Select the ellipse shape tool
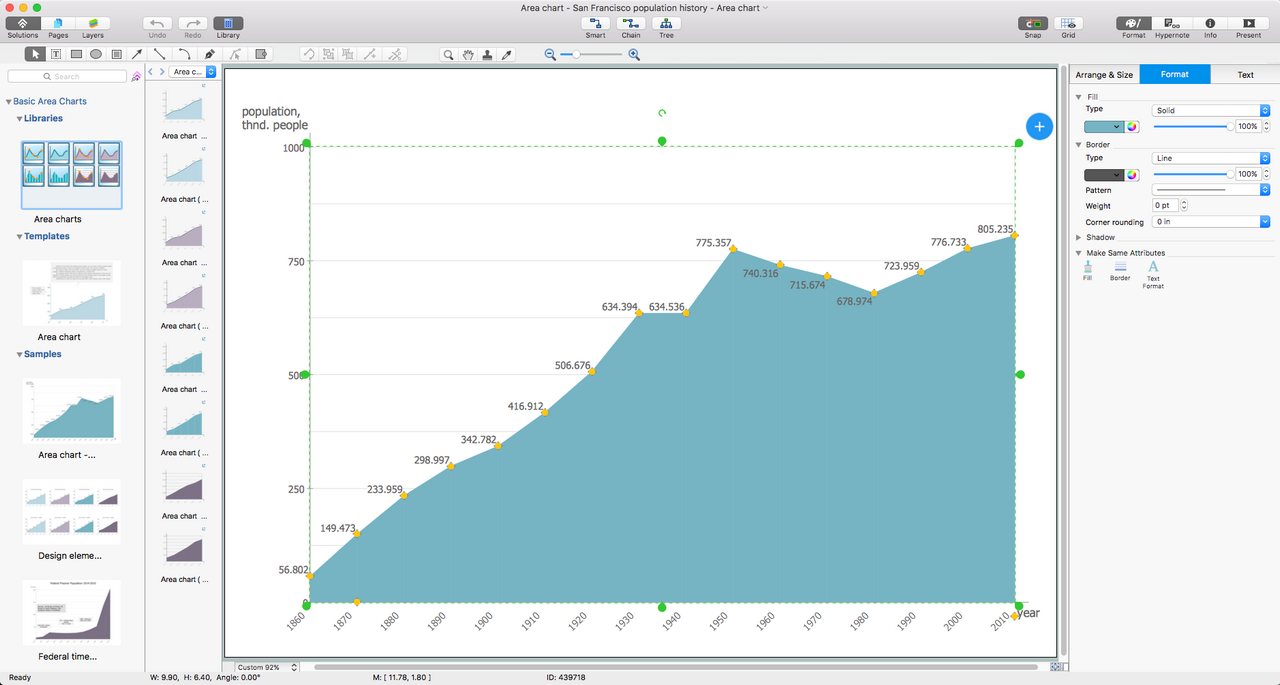The image size is (1280, 685). pyautogui.click(x=96, y=54)
